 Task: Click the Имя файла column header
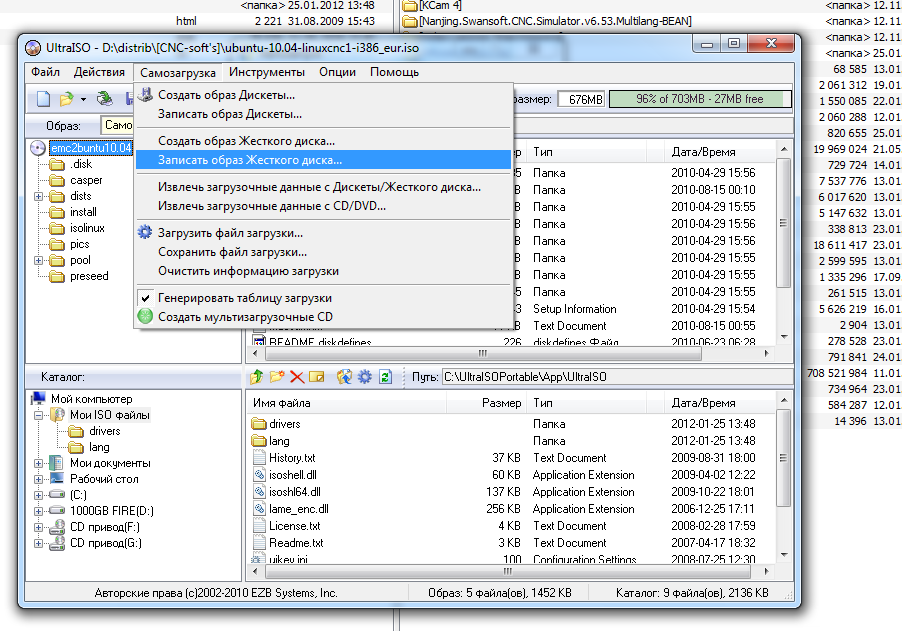click(x=345, y=403)
